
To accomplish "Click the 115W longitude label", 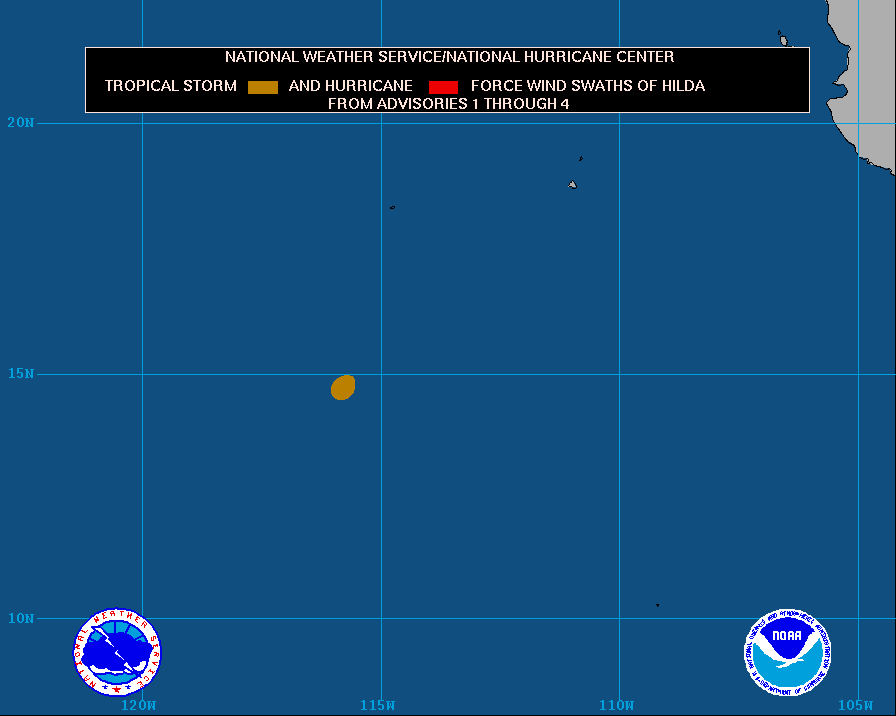I will click(x=377, y=705).
